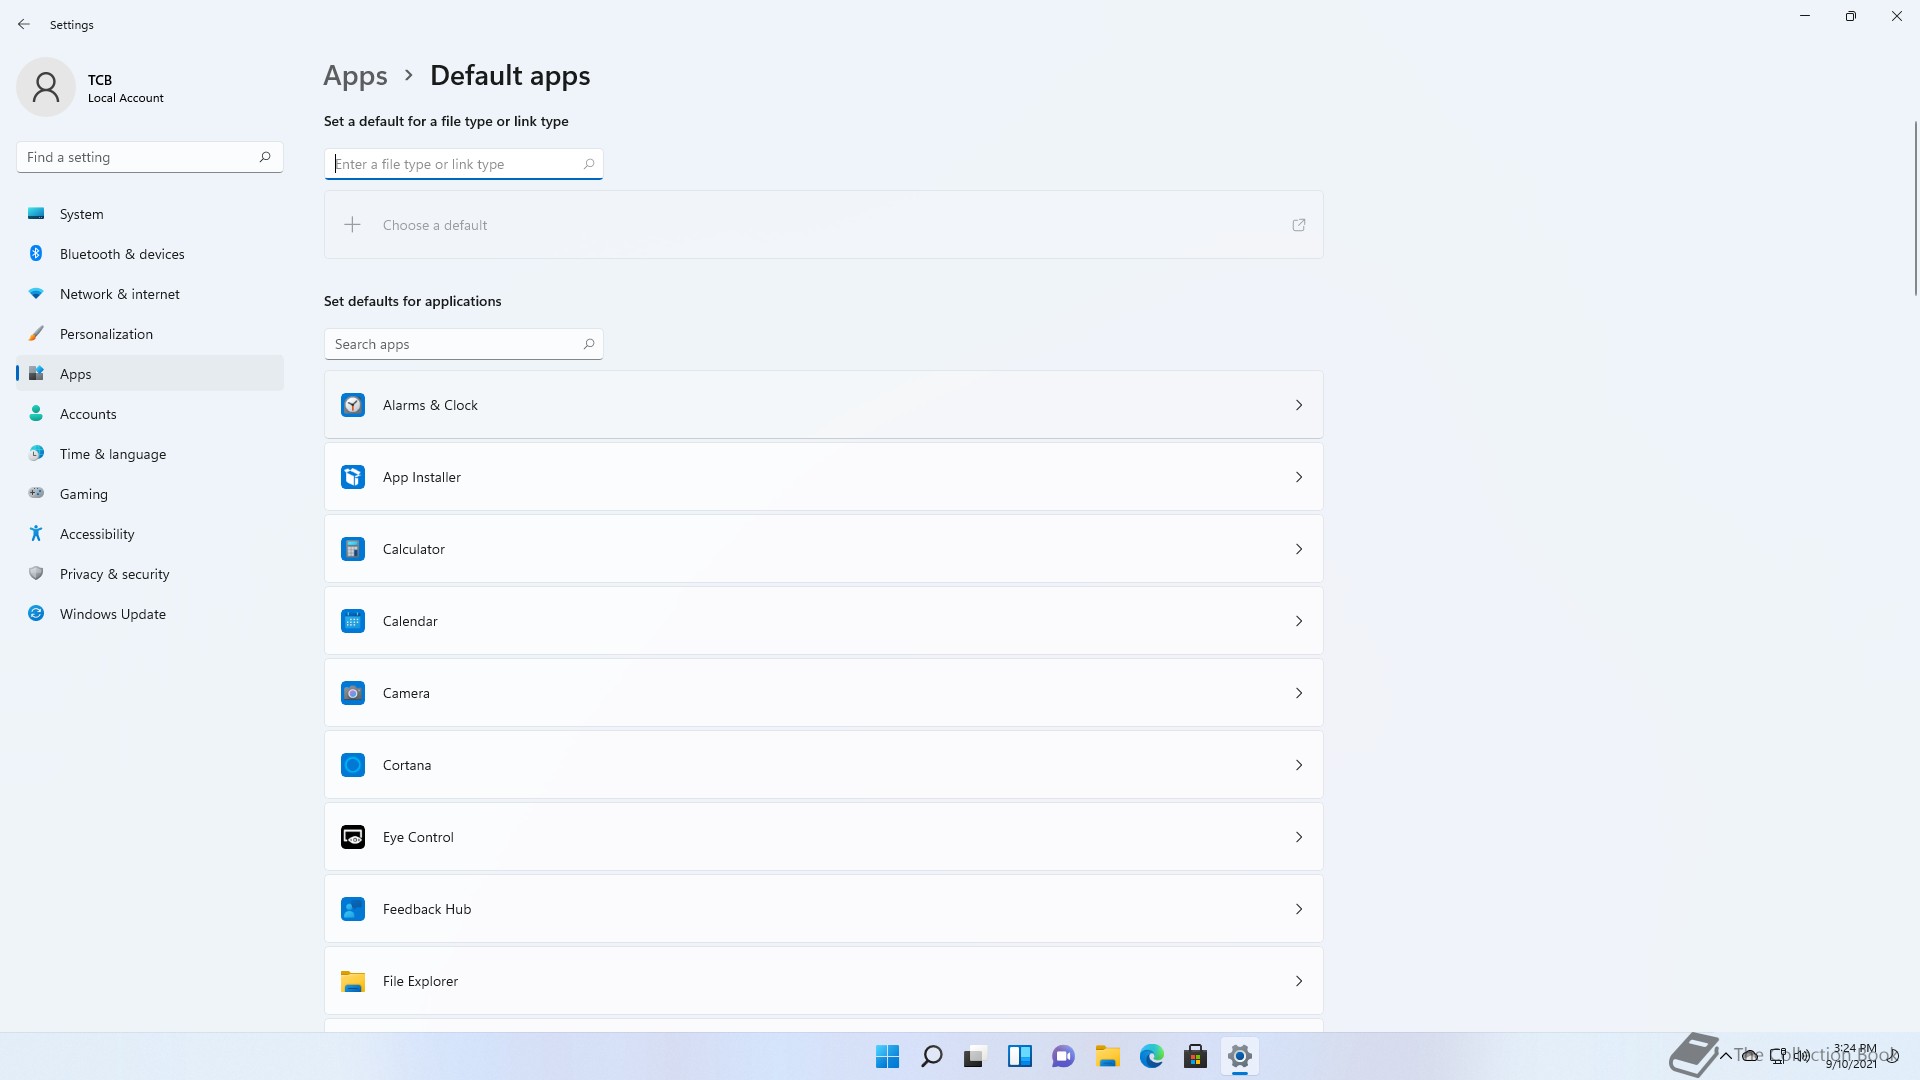
Task: Open Accessibility settings in the sidebar
Action: click(150, 534)
